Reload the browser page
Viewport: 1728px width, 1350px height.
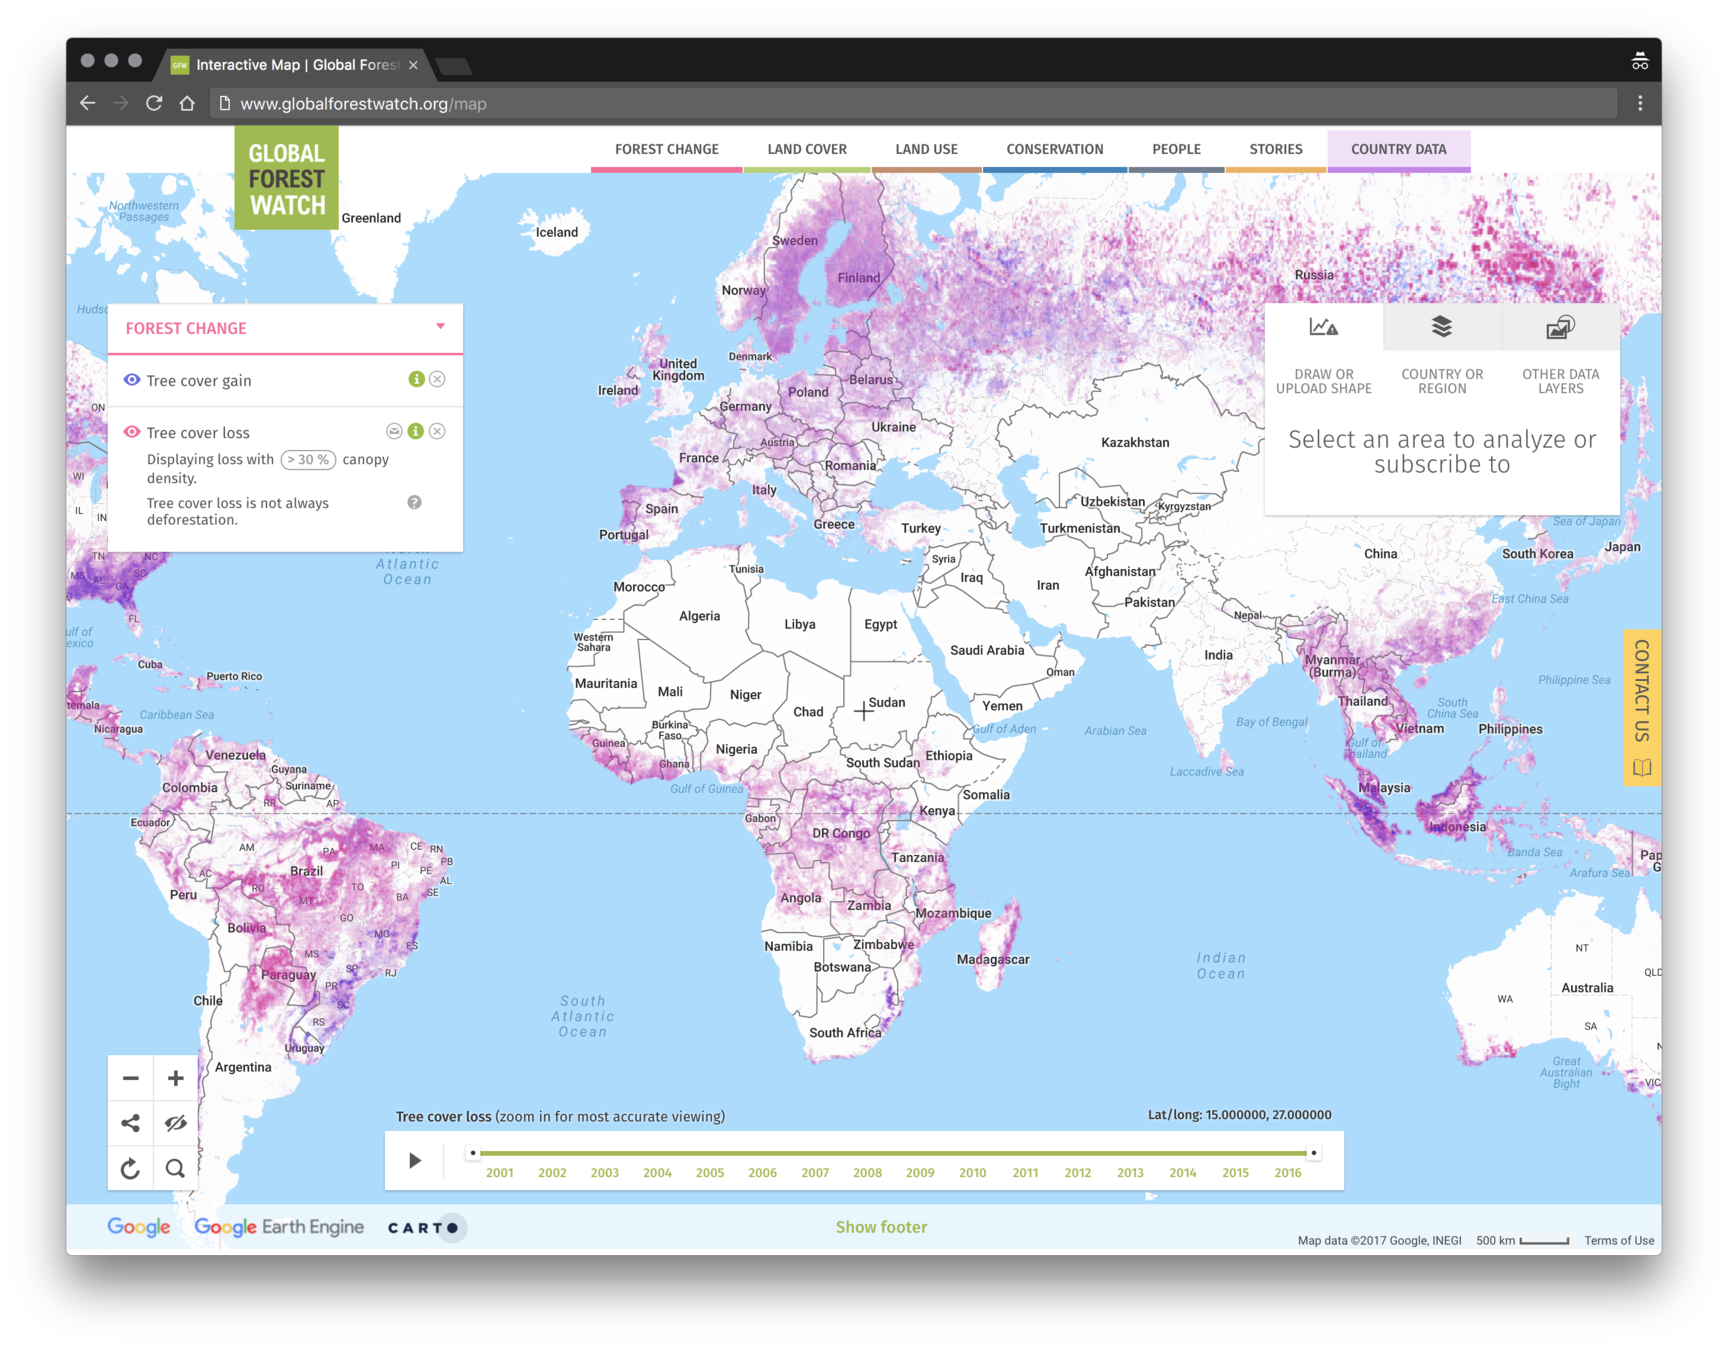[154, 103]
